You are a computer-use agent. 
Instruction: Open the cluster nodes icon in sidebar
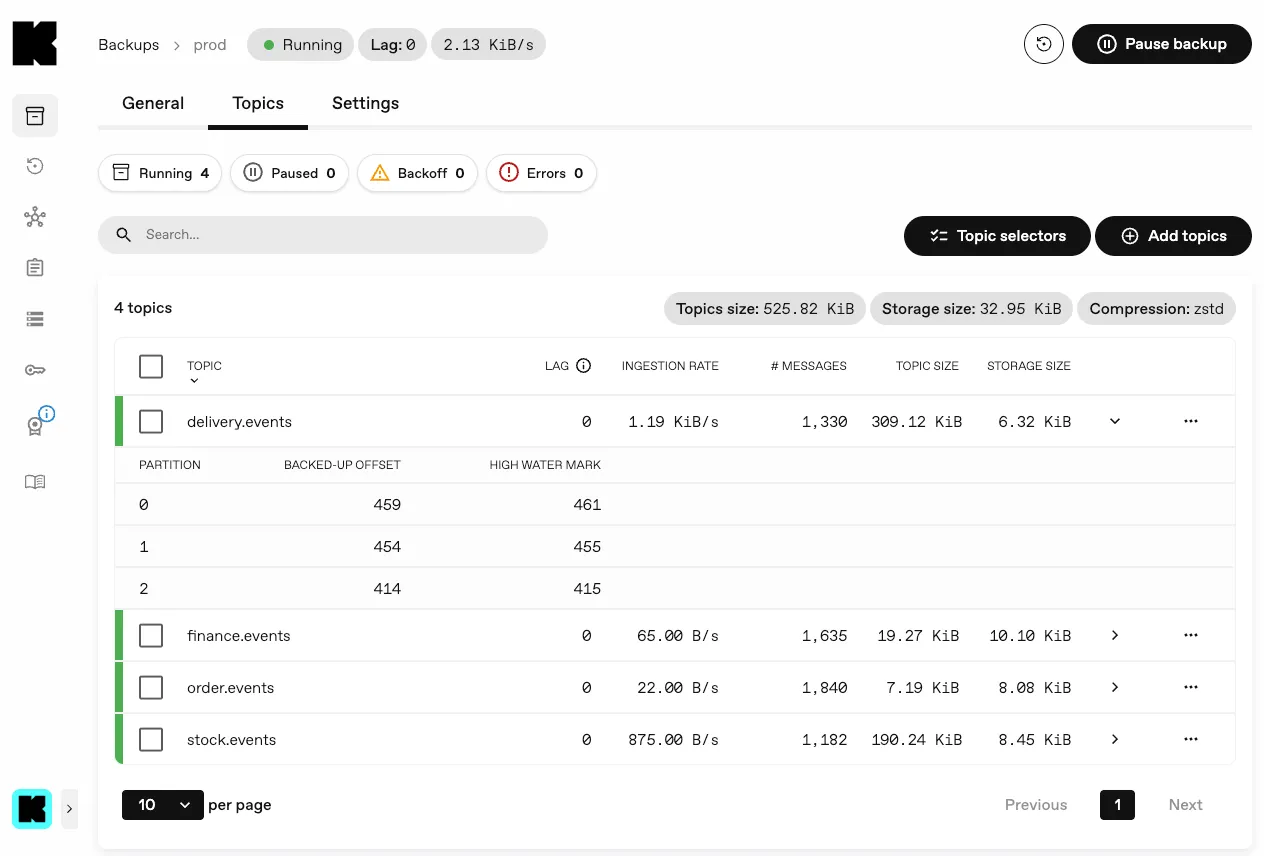35,217
